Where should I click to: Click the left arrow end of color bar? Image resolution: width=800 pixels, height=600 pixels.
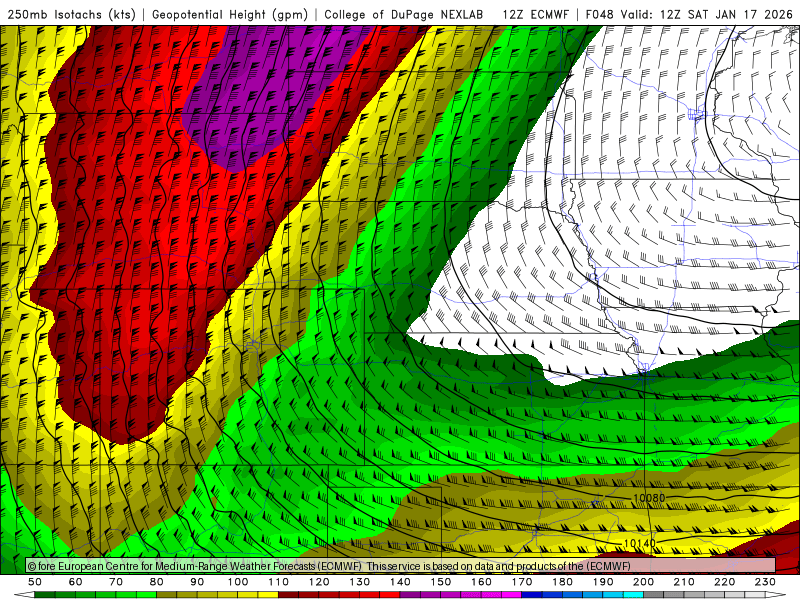pyautogui.click(x=24, y=595)
